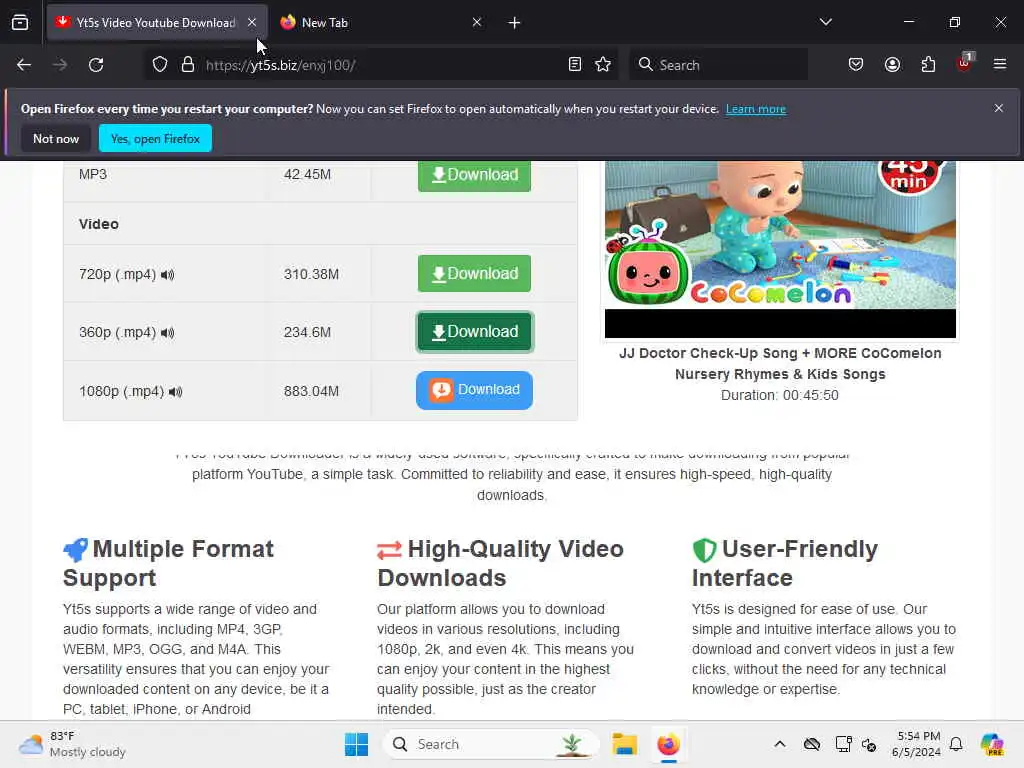Click the Windows taskbar Search box

490,744
